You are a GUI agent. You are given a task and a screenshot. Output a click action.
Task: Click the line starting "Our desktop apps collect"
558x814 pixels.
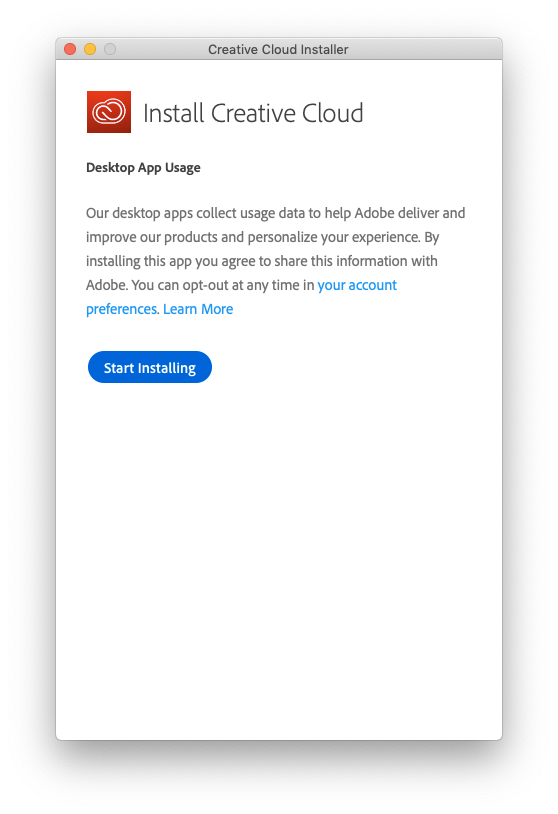tap(276, 213)
